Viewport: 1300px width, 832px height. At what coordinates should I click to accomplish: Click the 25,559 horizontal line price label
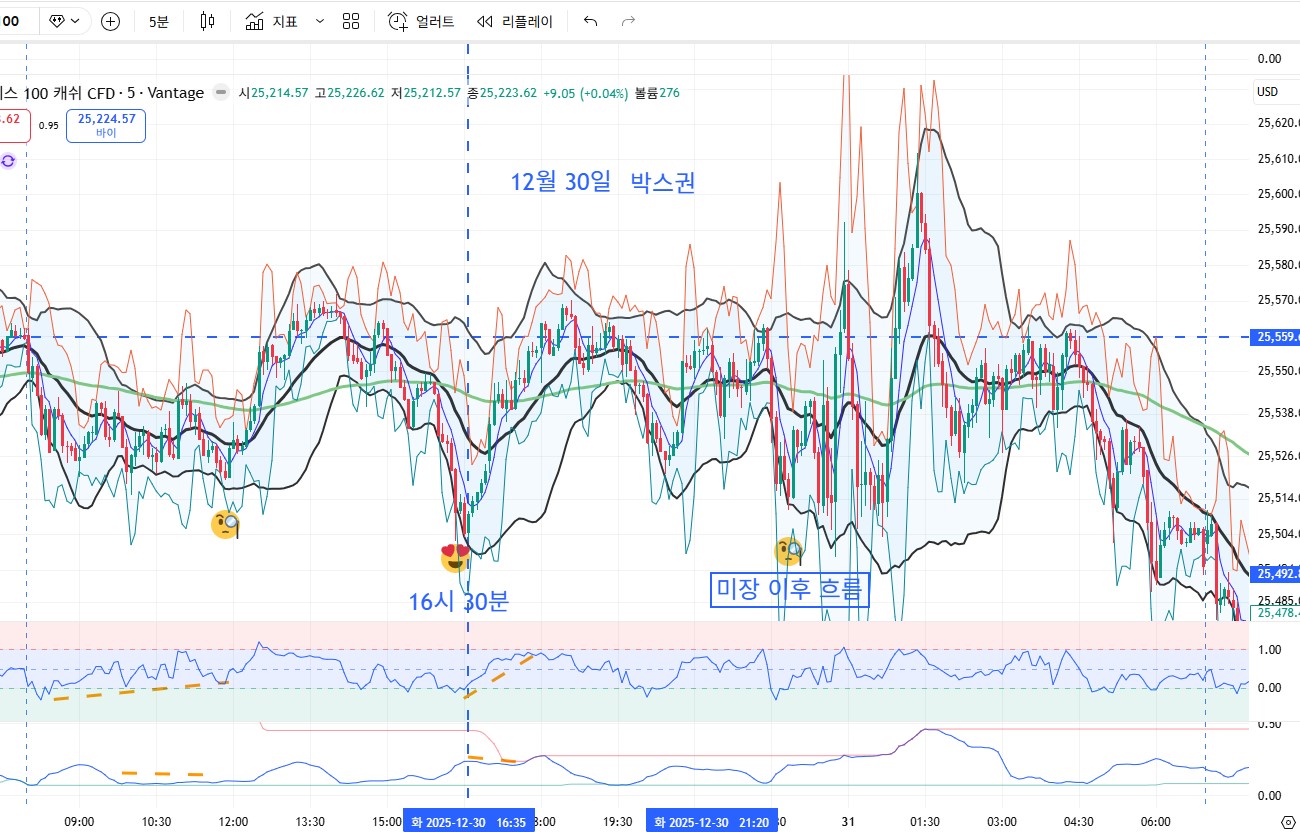1275,337
